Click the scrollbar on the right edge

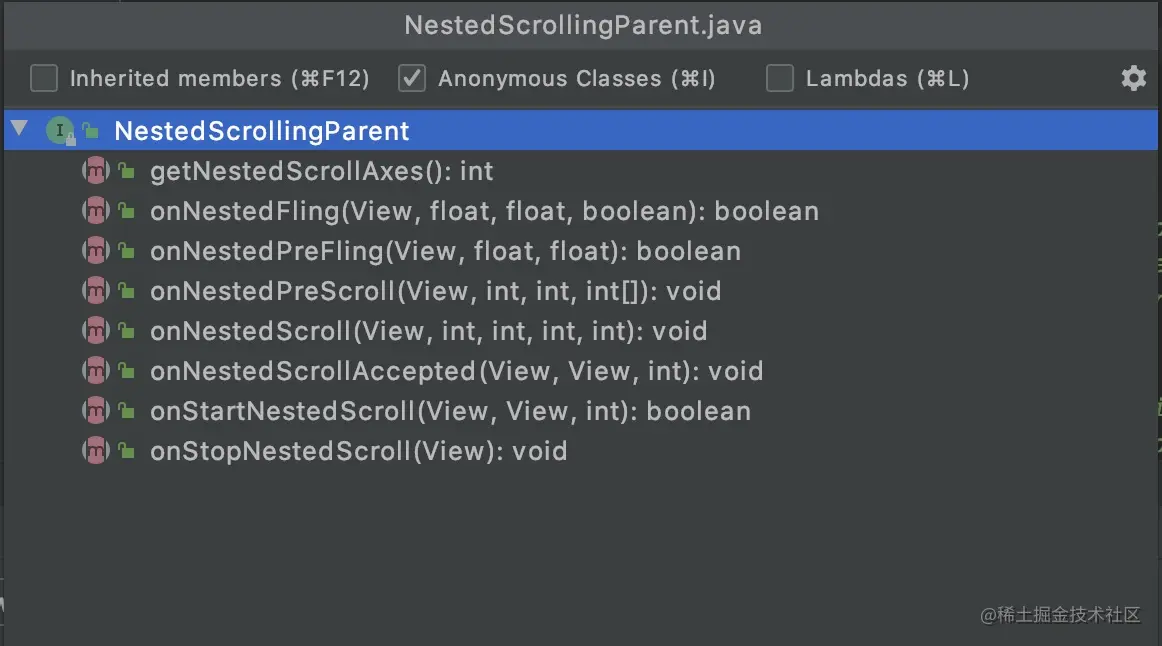click(1157, 300)
